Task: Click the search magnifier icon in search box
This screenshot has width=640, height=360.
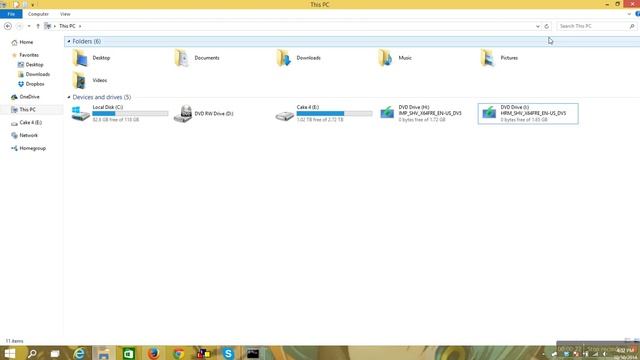Action: pyautogui.click(x=632, y=26)
